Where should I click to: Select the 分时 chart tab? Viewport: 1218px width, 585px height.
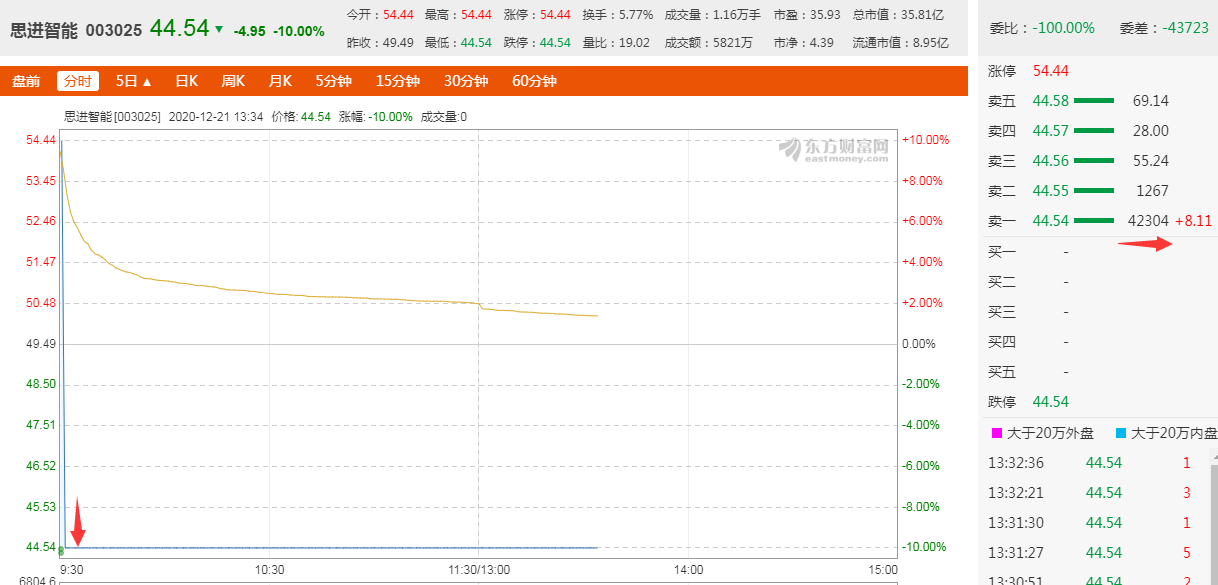pyautogui.click(x=77, y=81)
